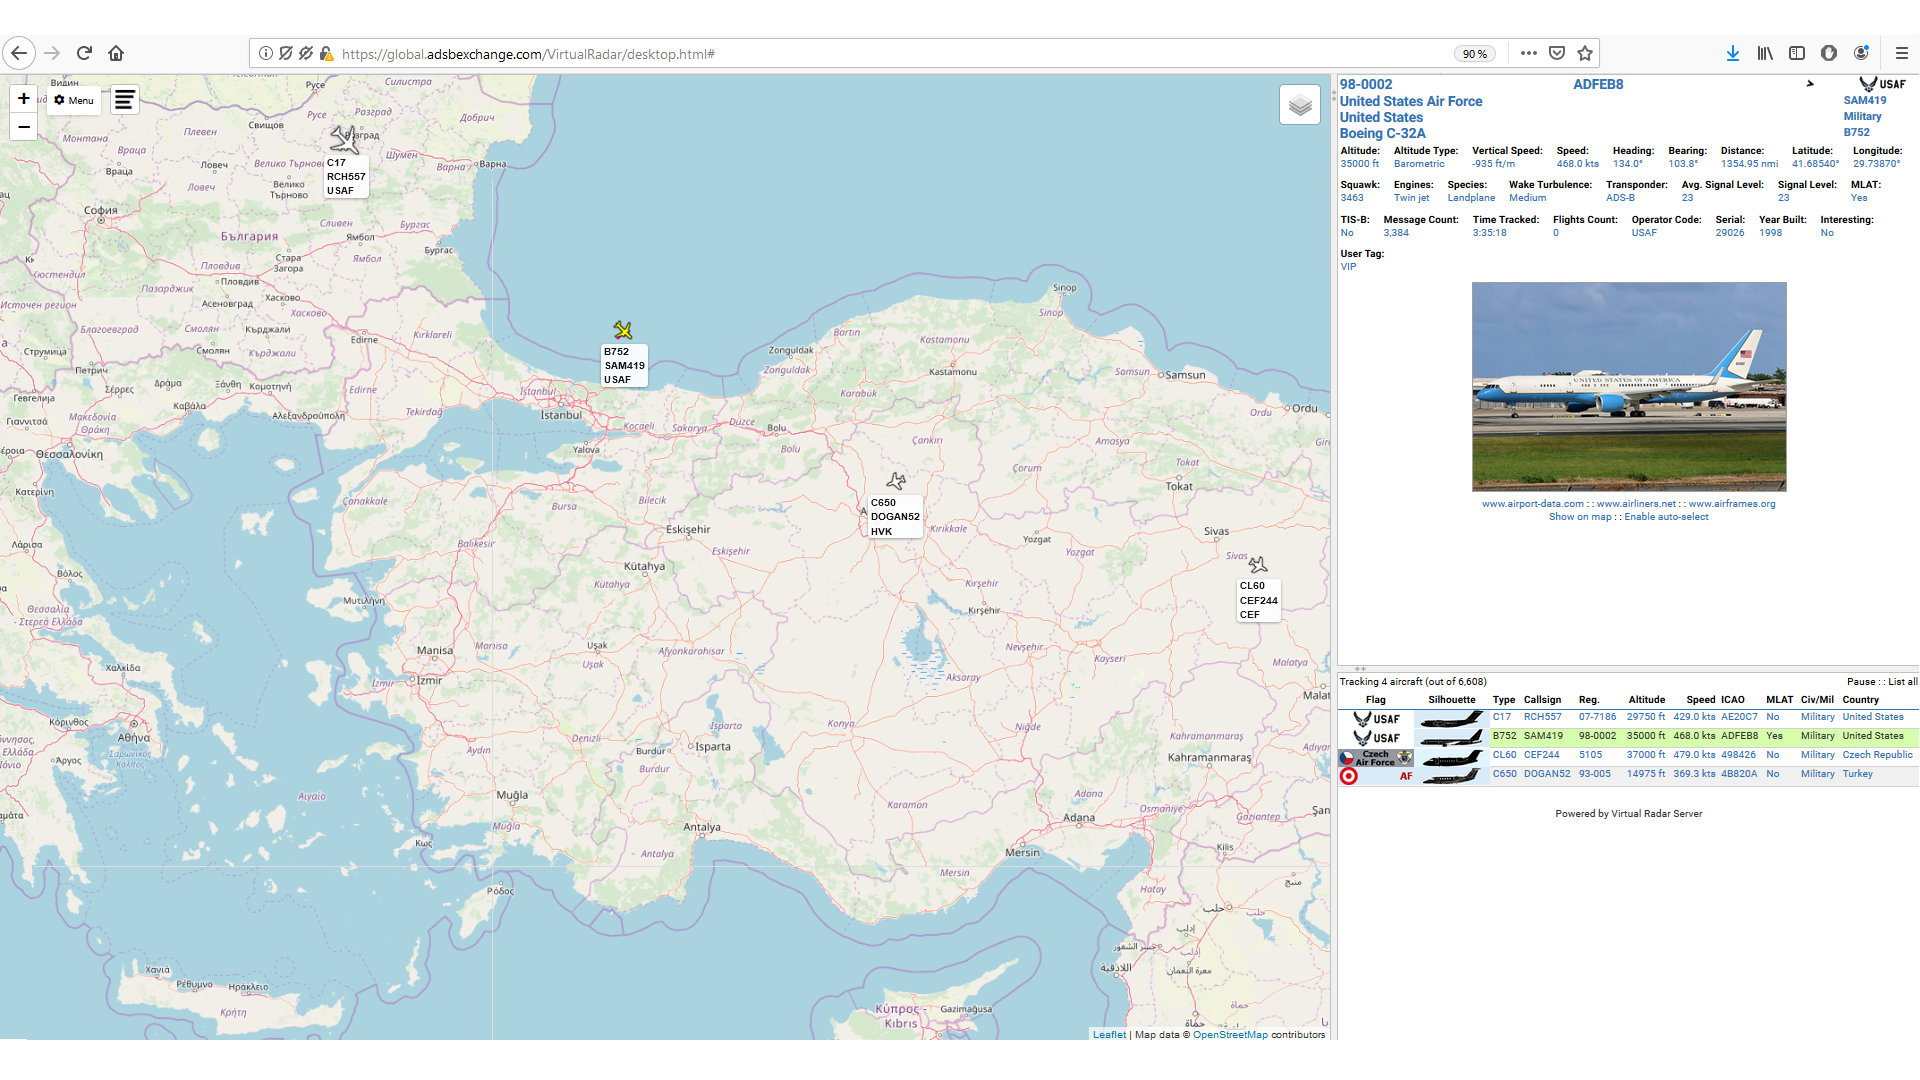Open www.airliners.net link
Viewport: 1920px width, 1080px height.
click(x=1636, y=504)
